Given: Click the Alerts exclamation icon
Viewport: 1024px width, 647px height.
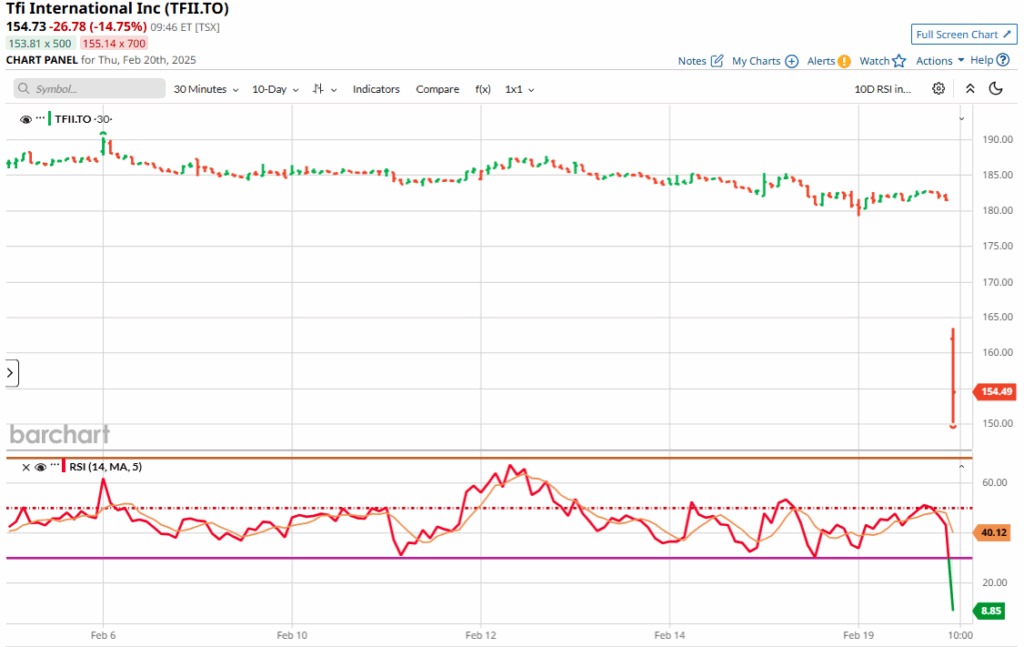Looking at the screenshot, I should tap(844, 61).
